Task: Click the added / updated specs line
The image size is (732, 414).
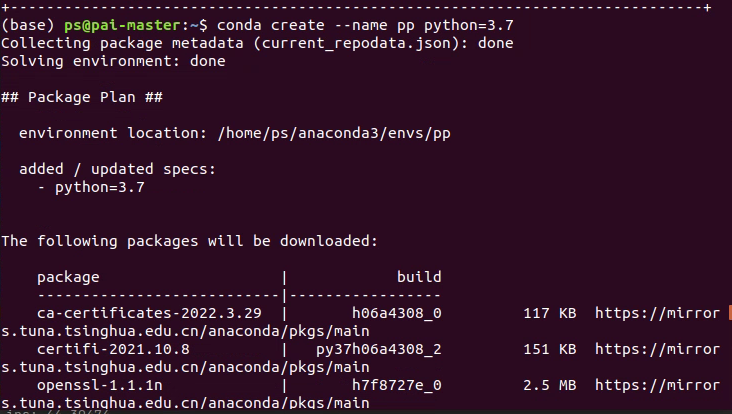Action: [118, 169]
